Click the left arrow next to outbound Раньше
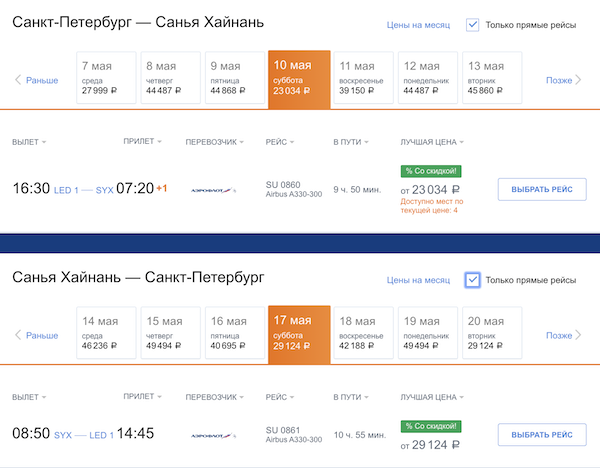 pos(18,80)
